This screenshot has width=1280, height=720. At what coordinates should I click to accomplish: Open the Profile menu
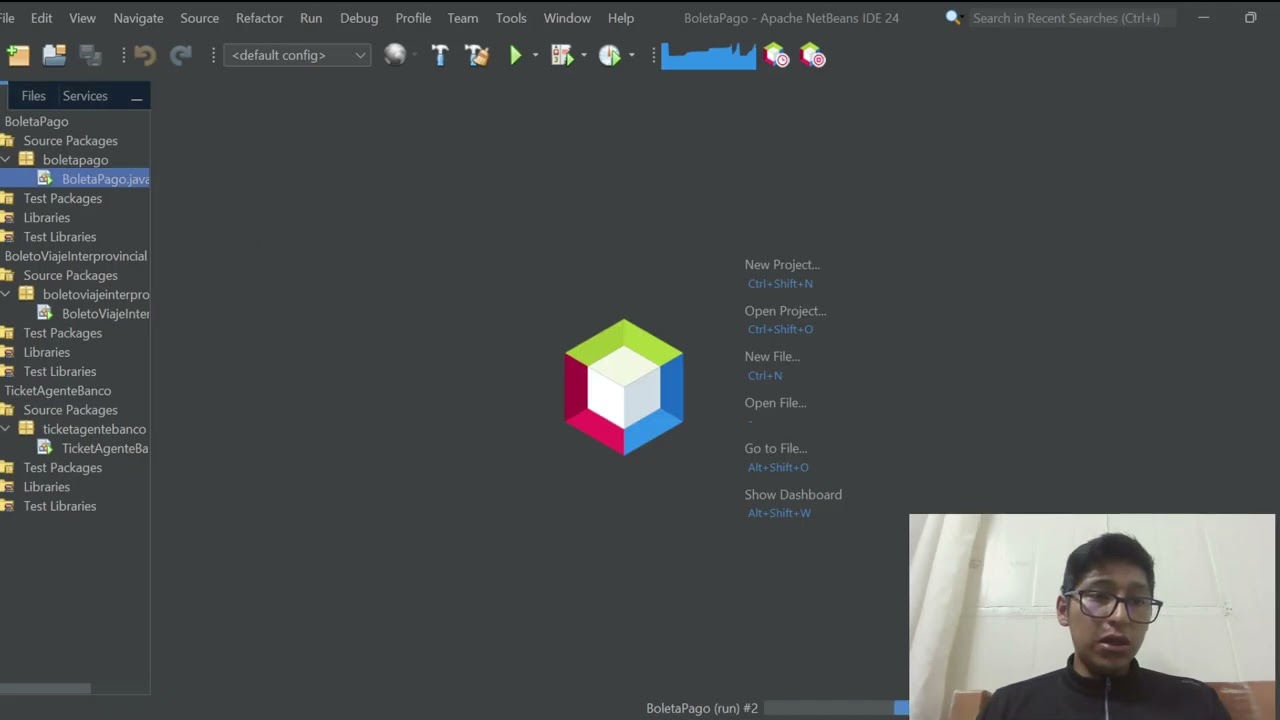coord(413,18)
